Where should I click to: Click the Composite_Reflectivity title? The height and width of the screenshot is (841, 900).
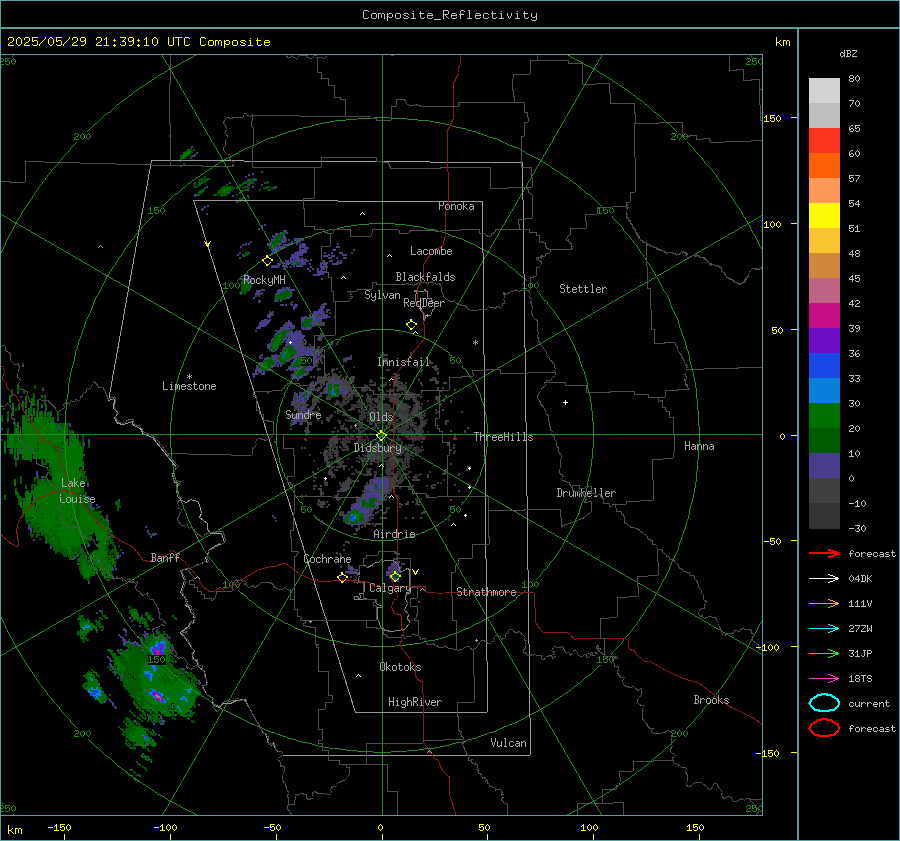click(x=450, y=15)
